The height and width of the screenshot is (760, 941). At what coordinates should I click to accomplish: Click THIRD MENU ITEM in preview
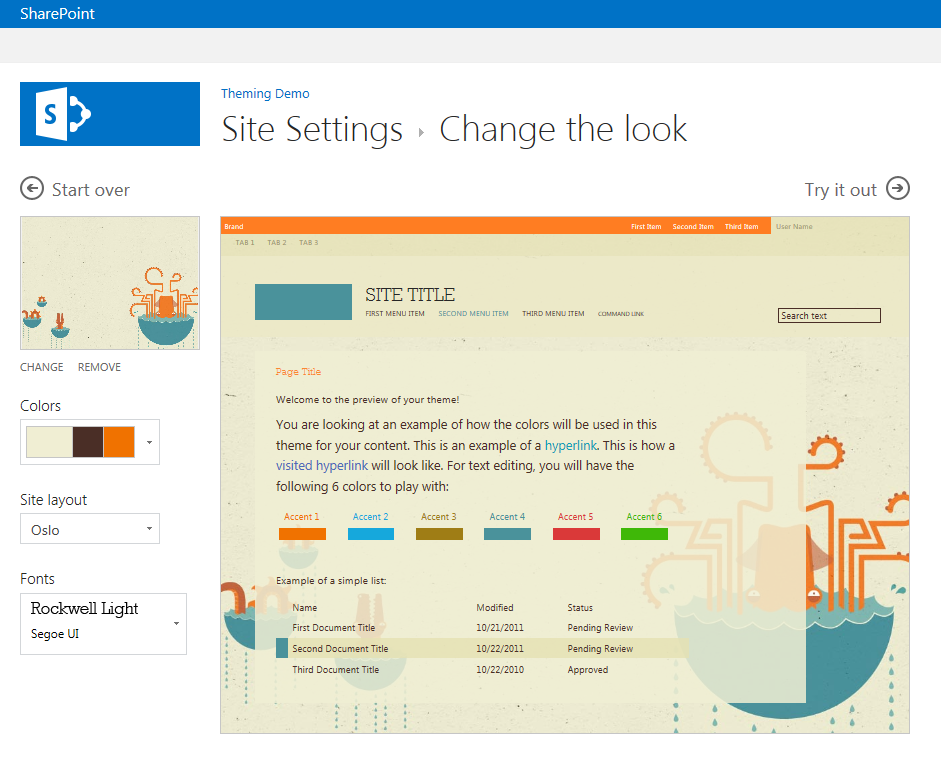coord(553,313)
